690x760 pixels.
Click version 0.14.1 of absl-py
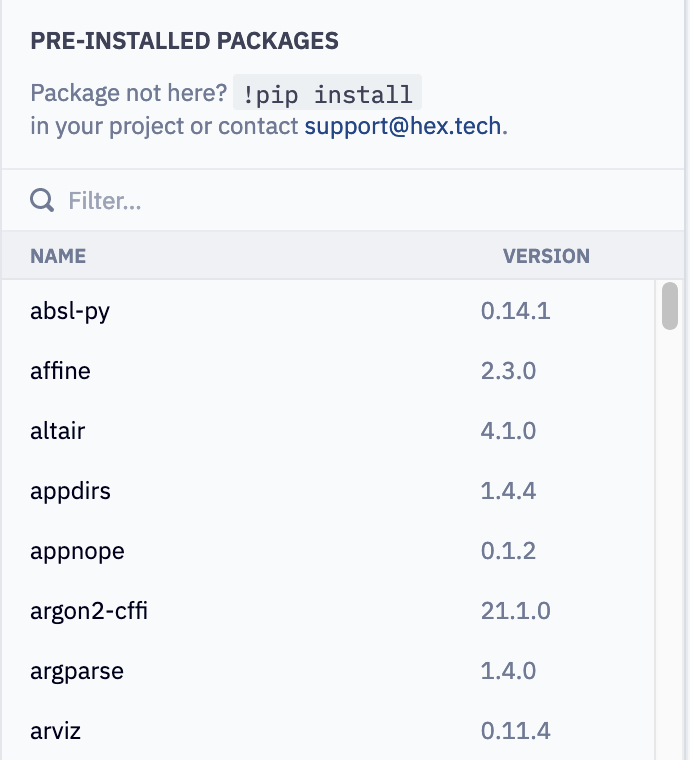(515, 311)
